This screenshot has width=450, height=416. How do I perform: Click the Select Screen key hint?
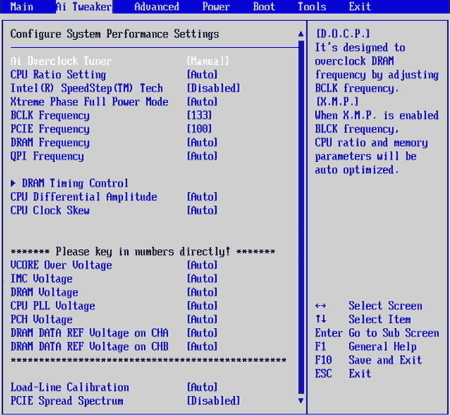tap(369, 306)
